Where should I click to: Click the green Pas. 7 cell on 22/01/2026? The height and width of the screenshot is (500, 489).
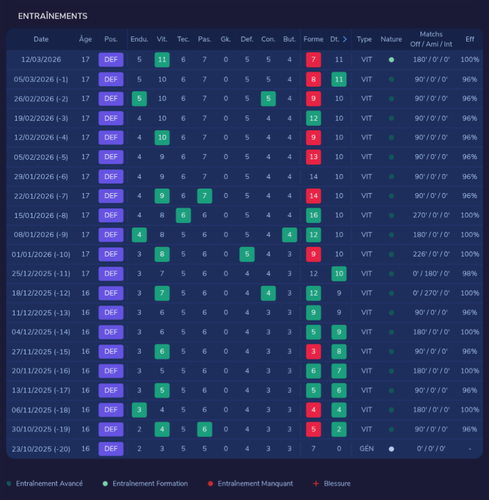click(205, 196)
